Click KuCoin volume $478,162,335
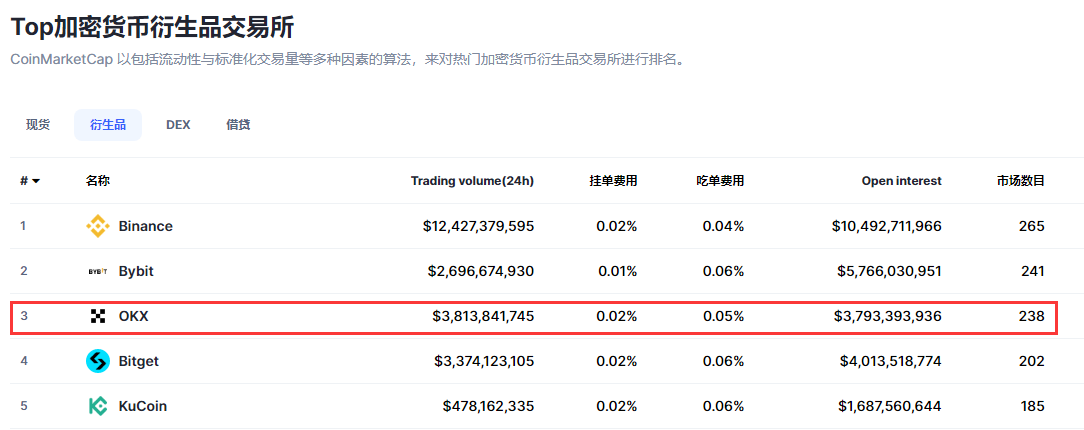The height and width of the screenshot is (430, 1084). click(x=489, y=406)
